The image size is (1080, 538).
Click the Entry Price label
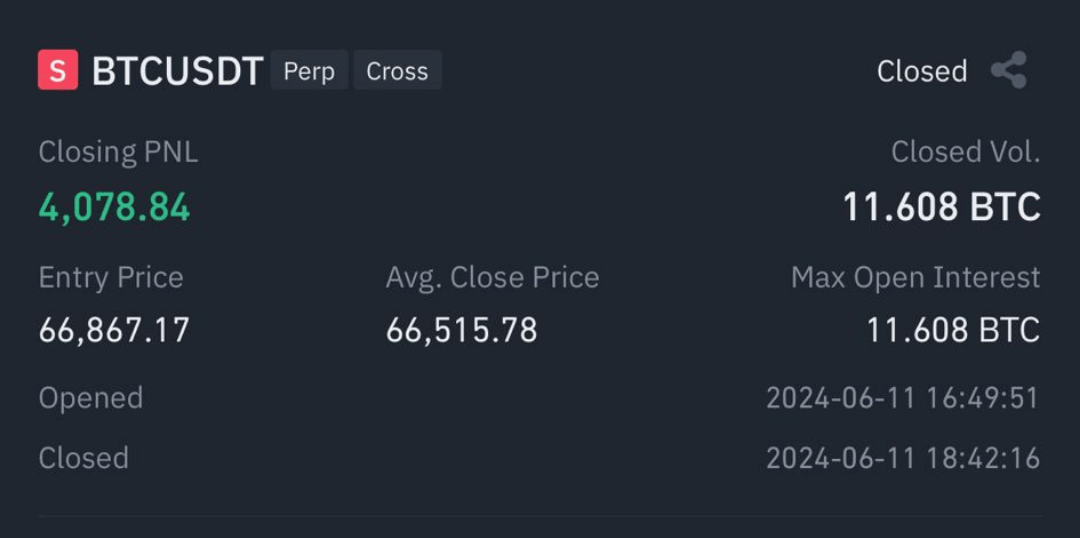click(x=111, y=278)
